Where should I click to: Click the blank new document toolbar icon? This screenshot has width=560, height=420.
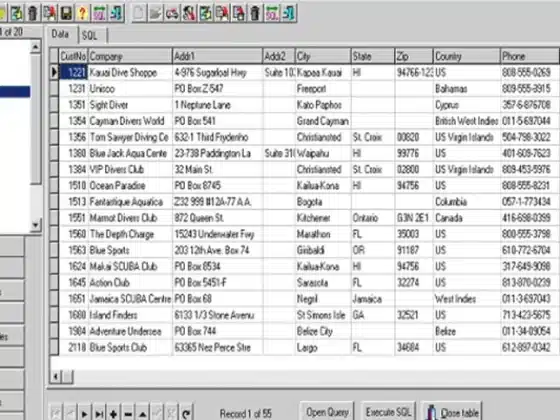tap(139, 13)
